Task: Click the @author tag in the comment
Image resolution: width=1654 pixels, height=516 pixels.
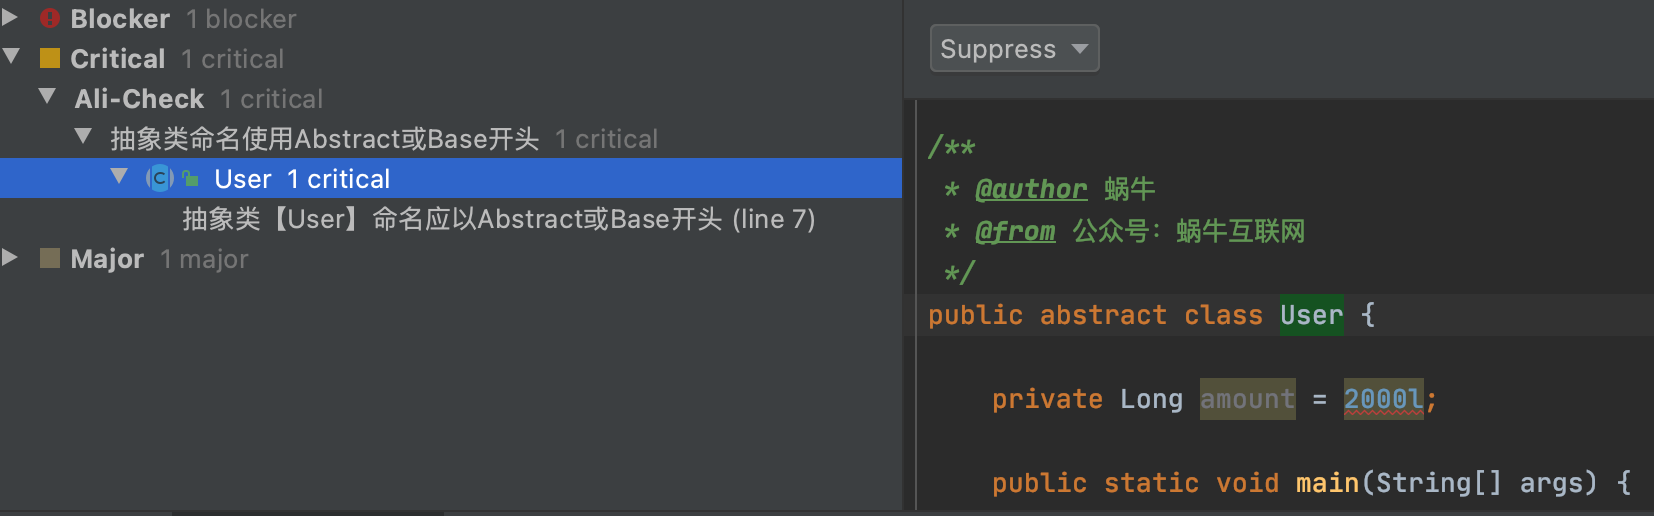Action: pyautogui.click(x=1031, y=189)
